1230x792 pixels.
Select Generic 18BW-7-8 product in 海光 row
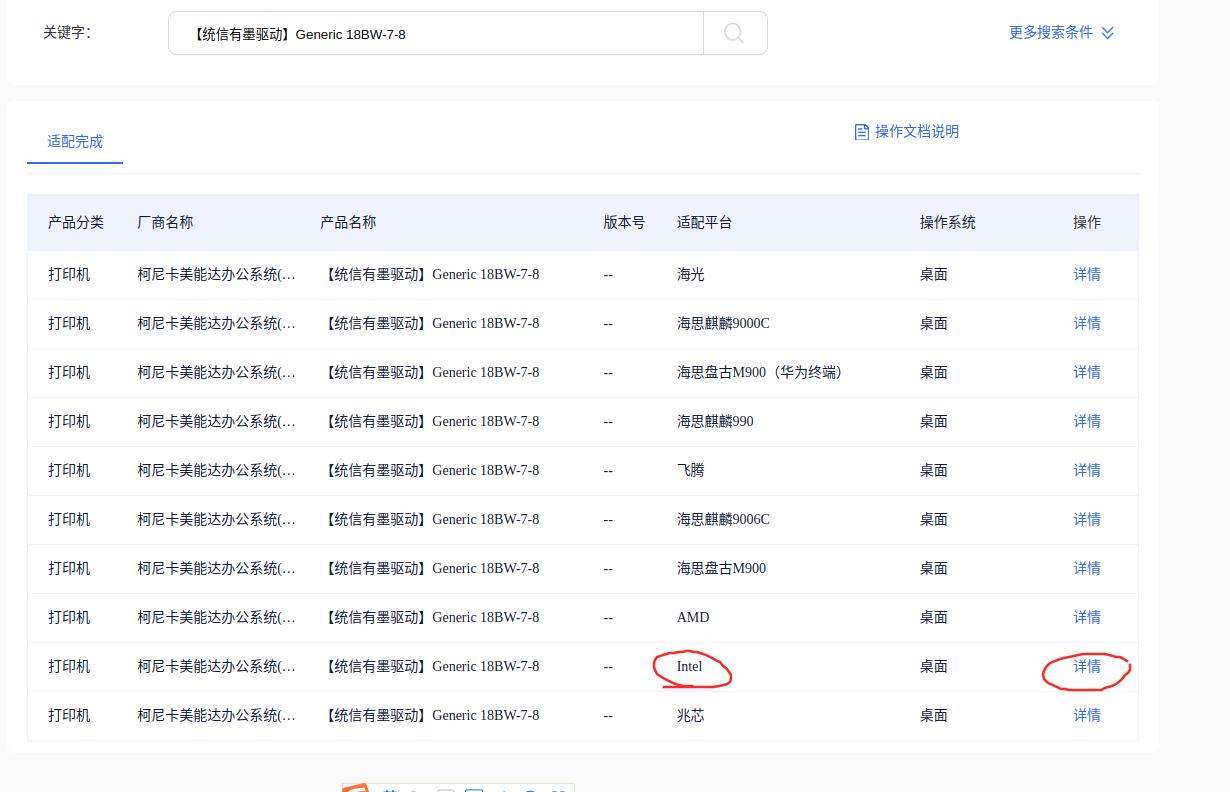430,274
